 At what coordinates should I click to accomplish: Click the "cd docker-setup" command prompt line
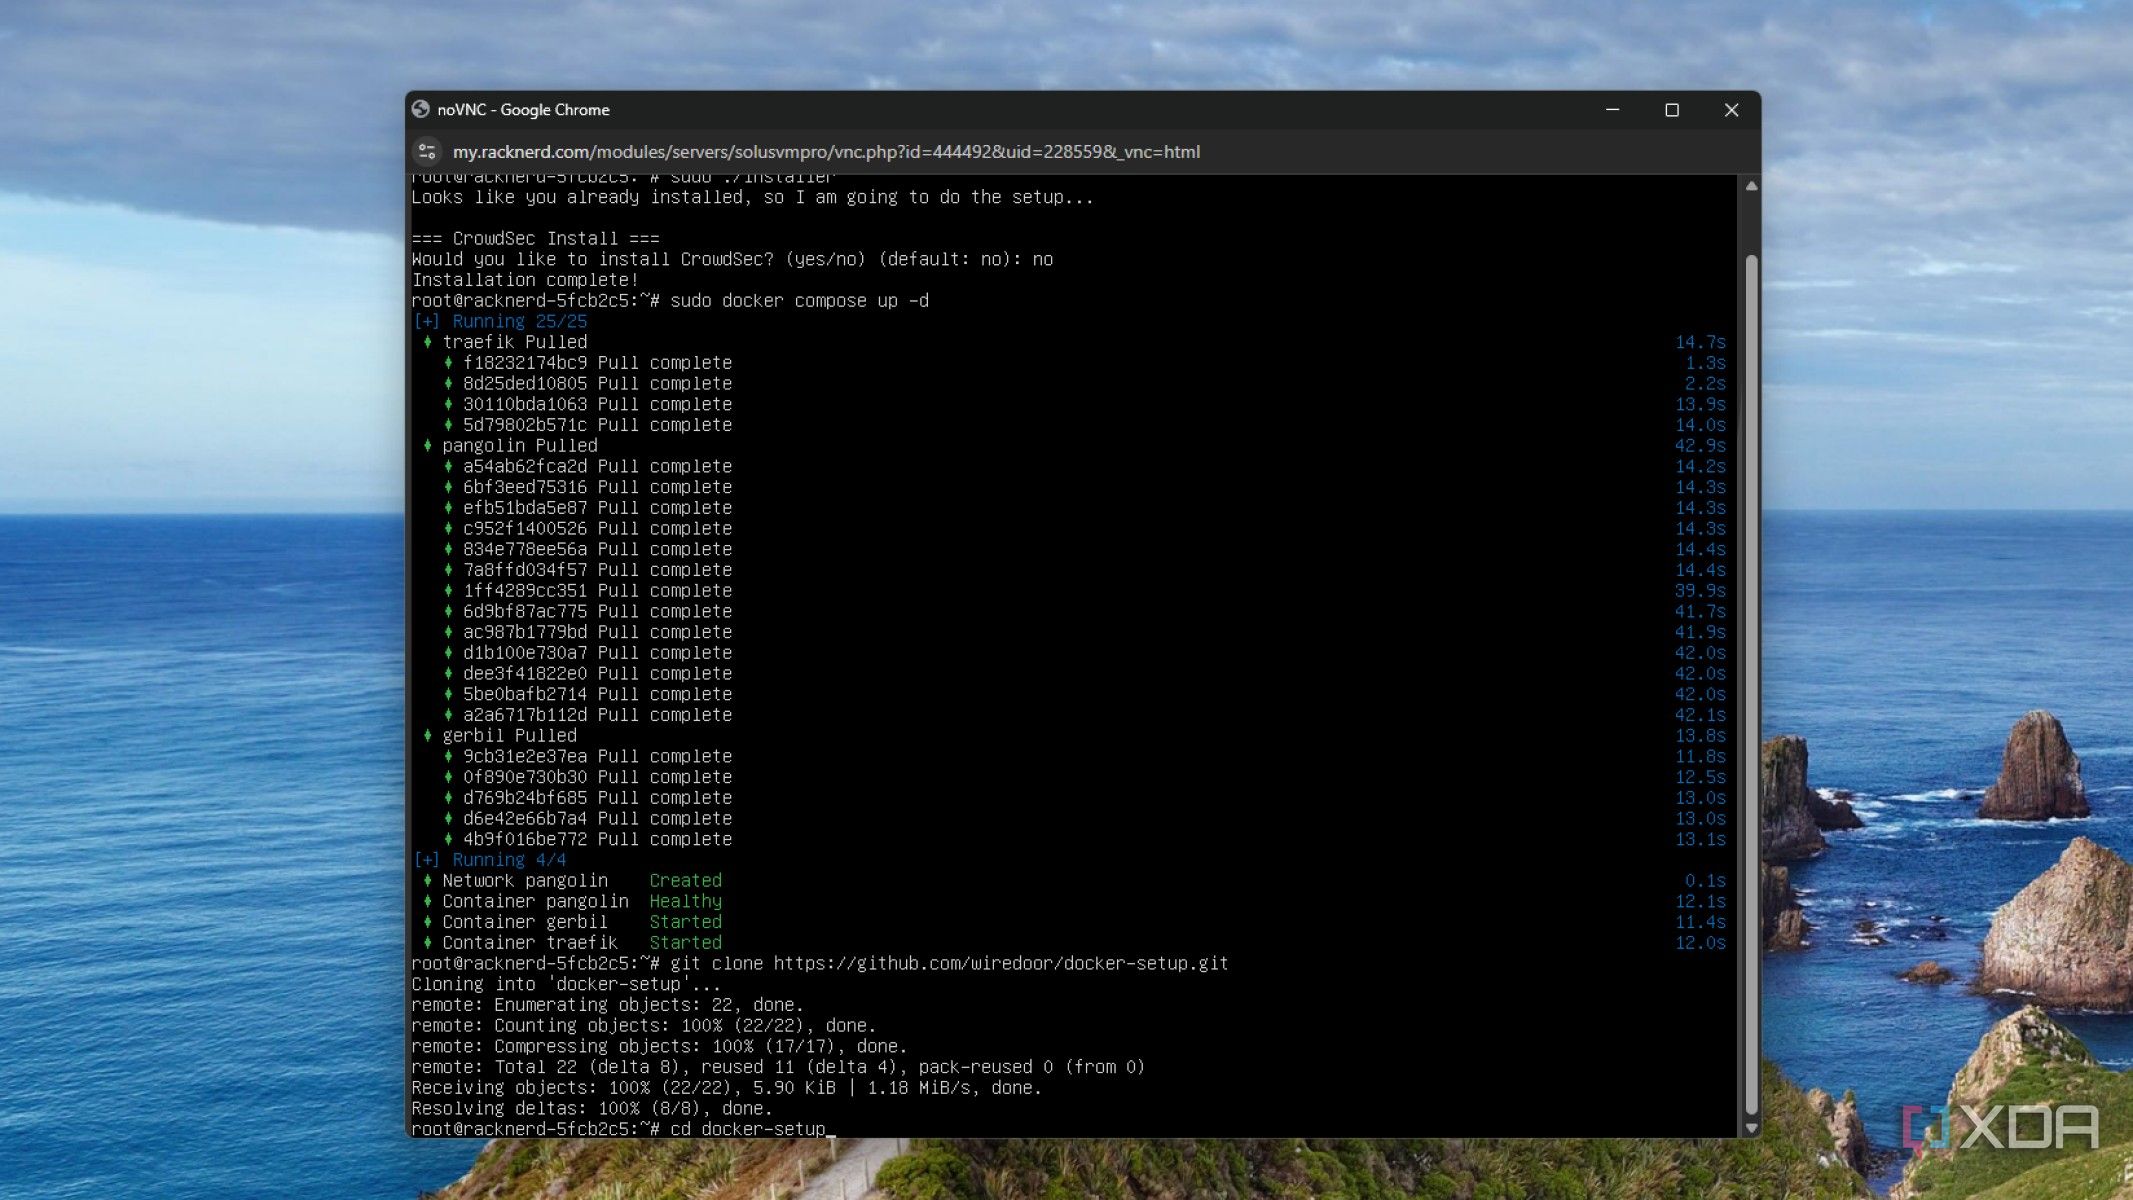click(x=619, y=1129)
